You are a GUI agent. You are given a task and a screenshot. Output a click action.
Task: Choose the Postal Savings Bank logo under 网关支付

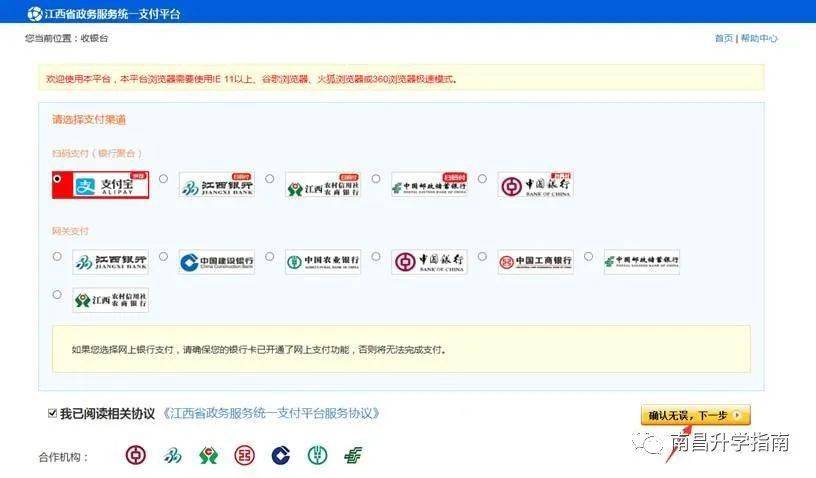[641, 262]
